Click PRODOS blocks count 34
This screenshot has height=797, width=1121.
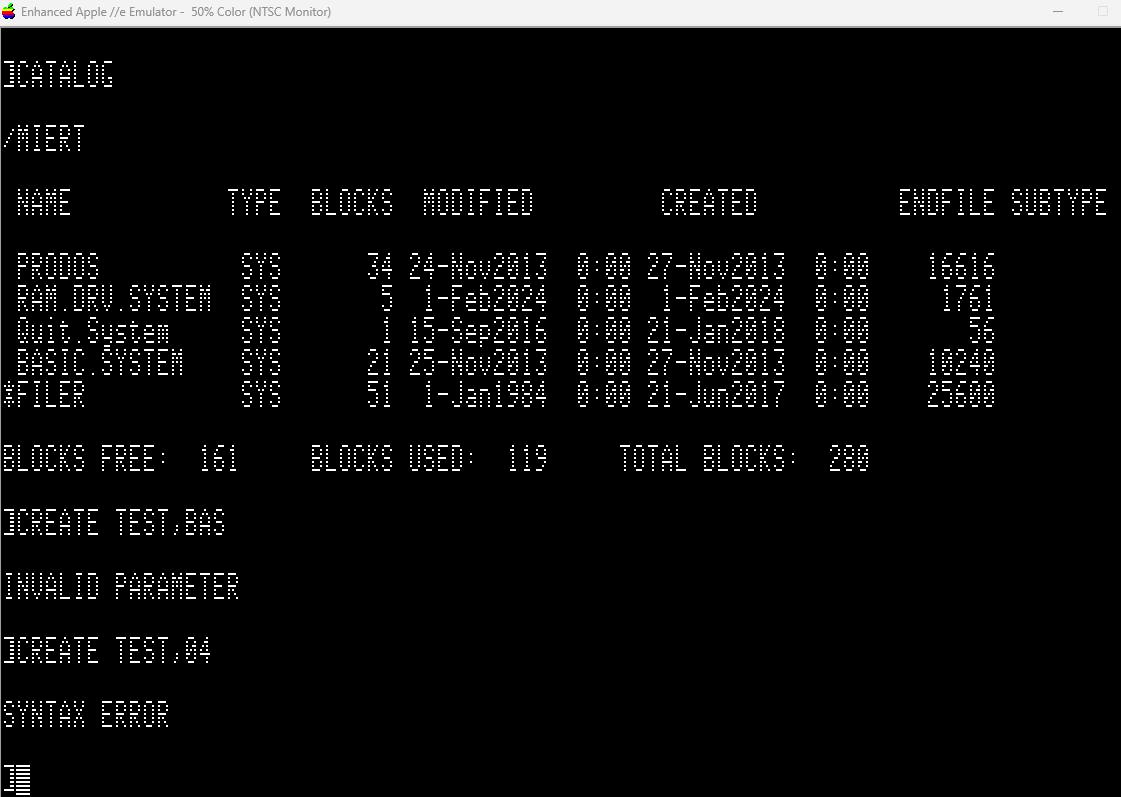pos(380,267)
